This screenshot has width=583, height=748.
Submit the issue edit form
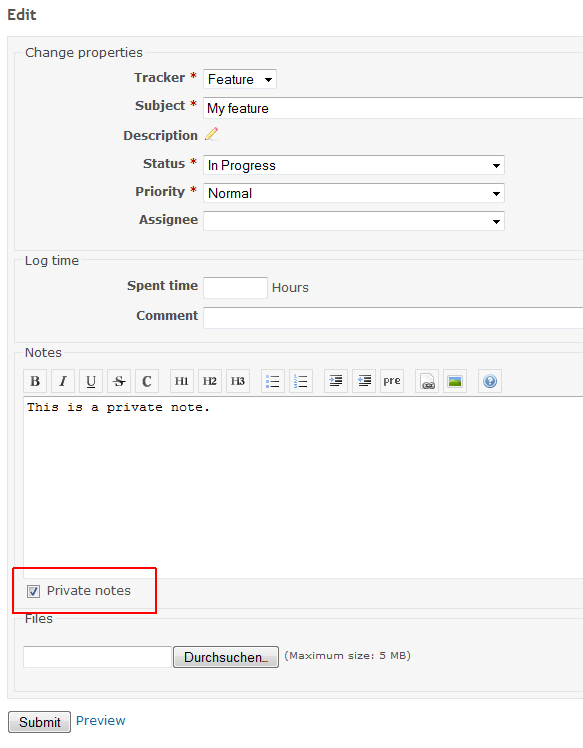(40, 722)
